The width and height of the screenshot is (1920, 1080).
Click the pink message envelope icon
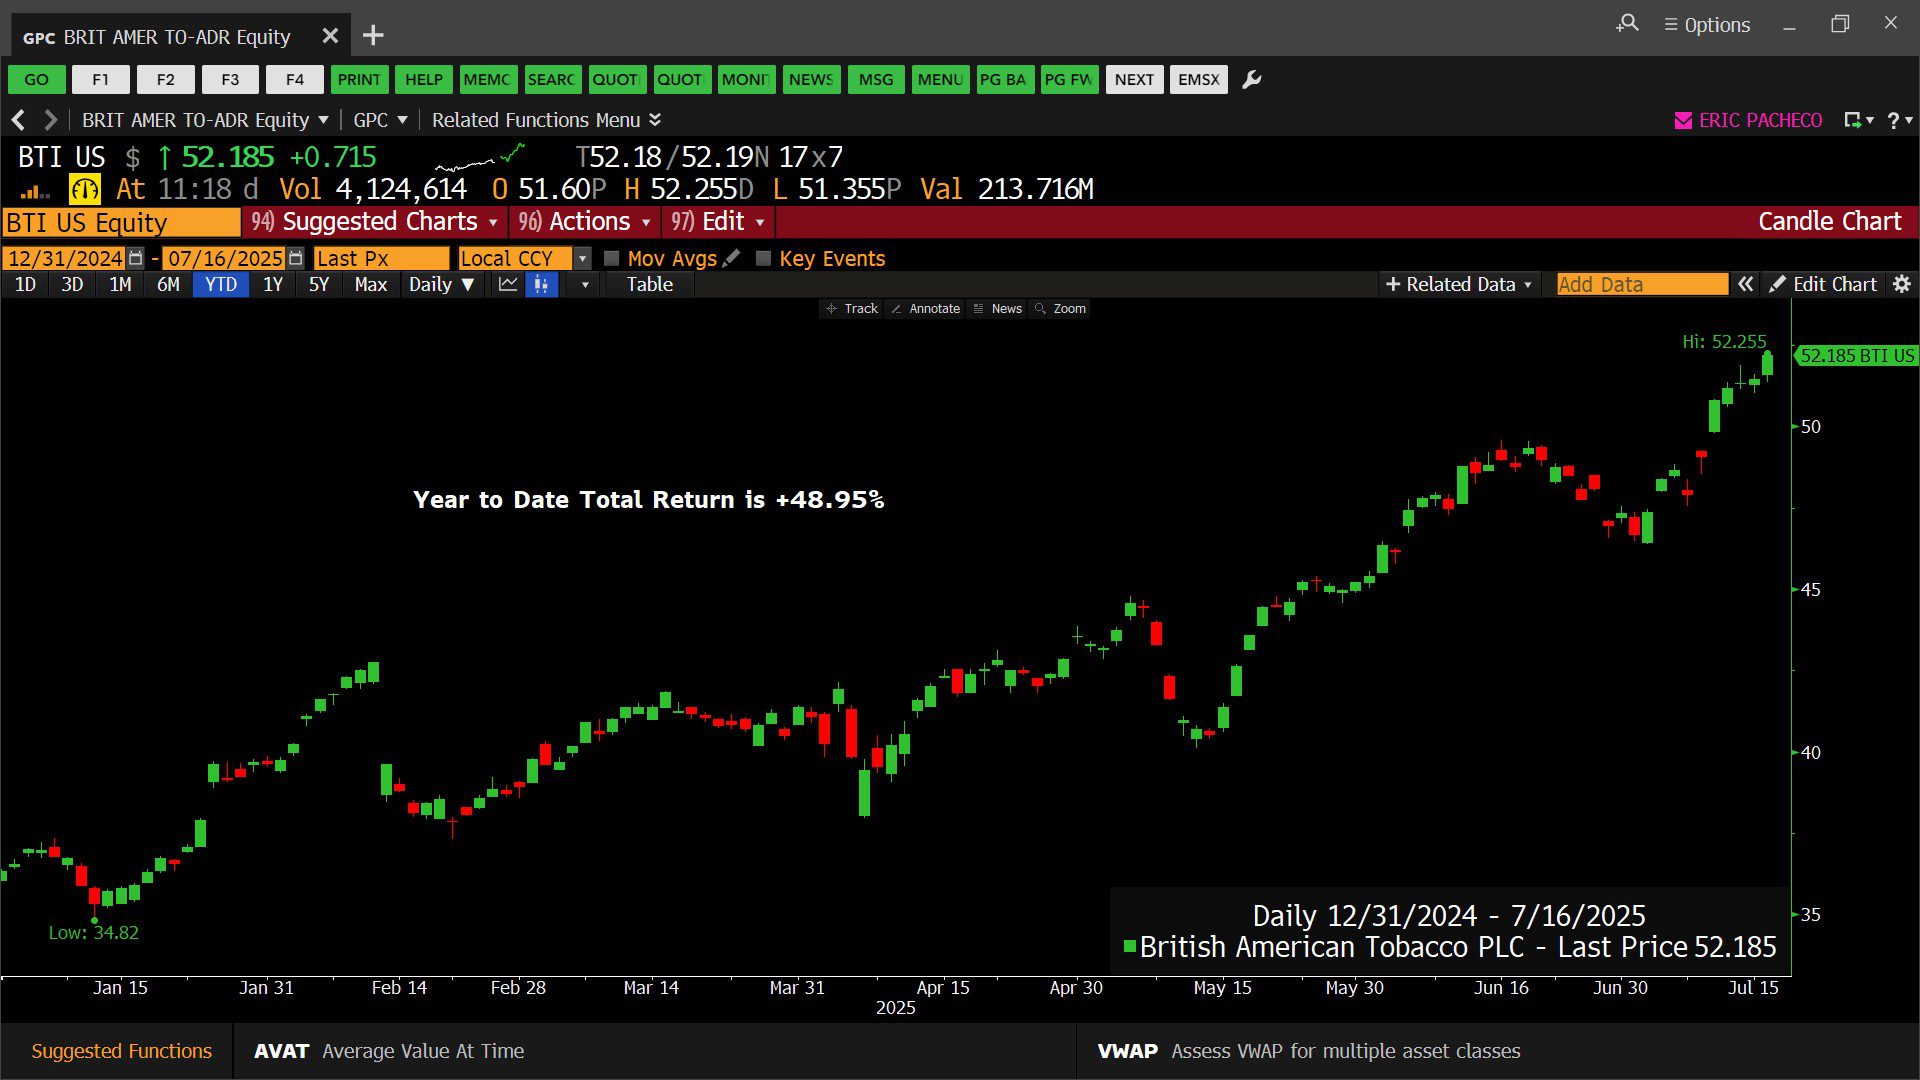pyautogui.click(x=1683, y=120)
